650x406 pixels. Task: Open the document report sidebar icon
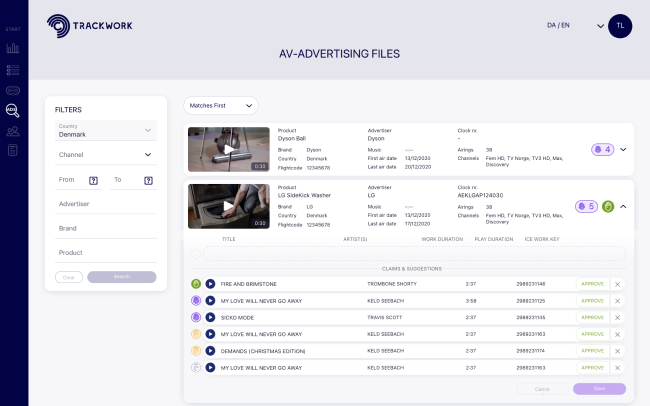click(13, 150)
